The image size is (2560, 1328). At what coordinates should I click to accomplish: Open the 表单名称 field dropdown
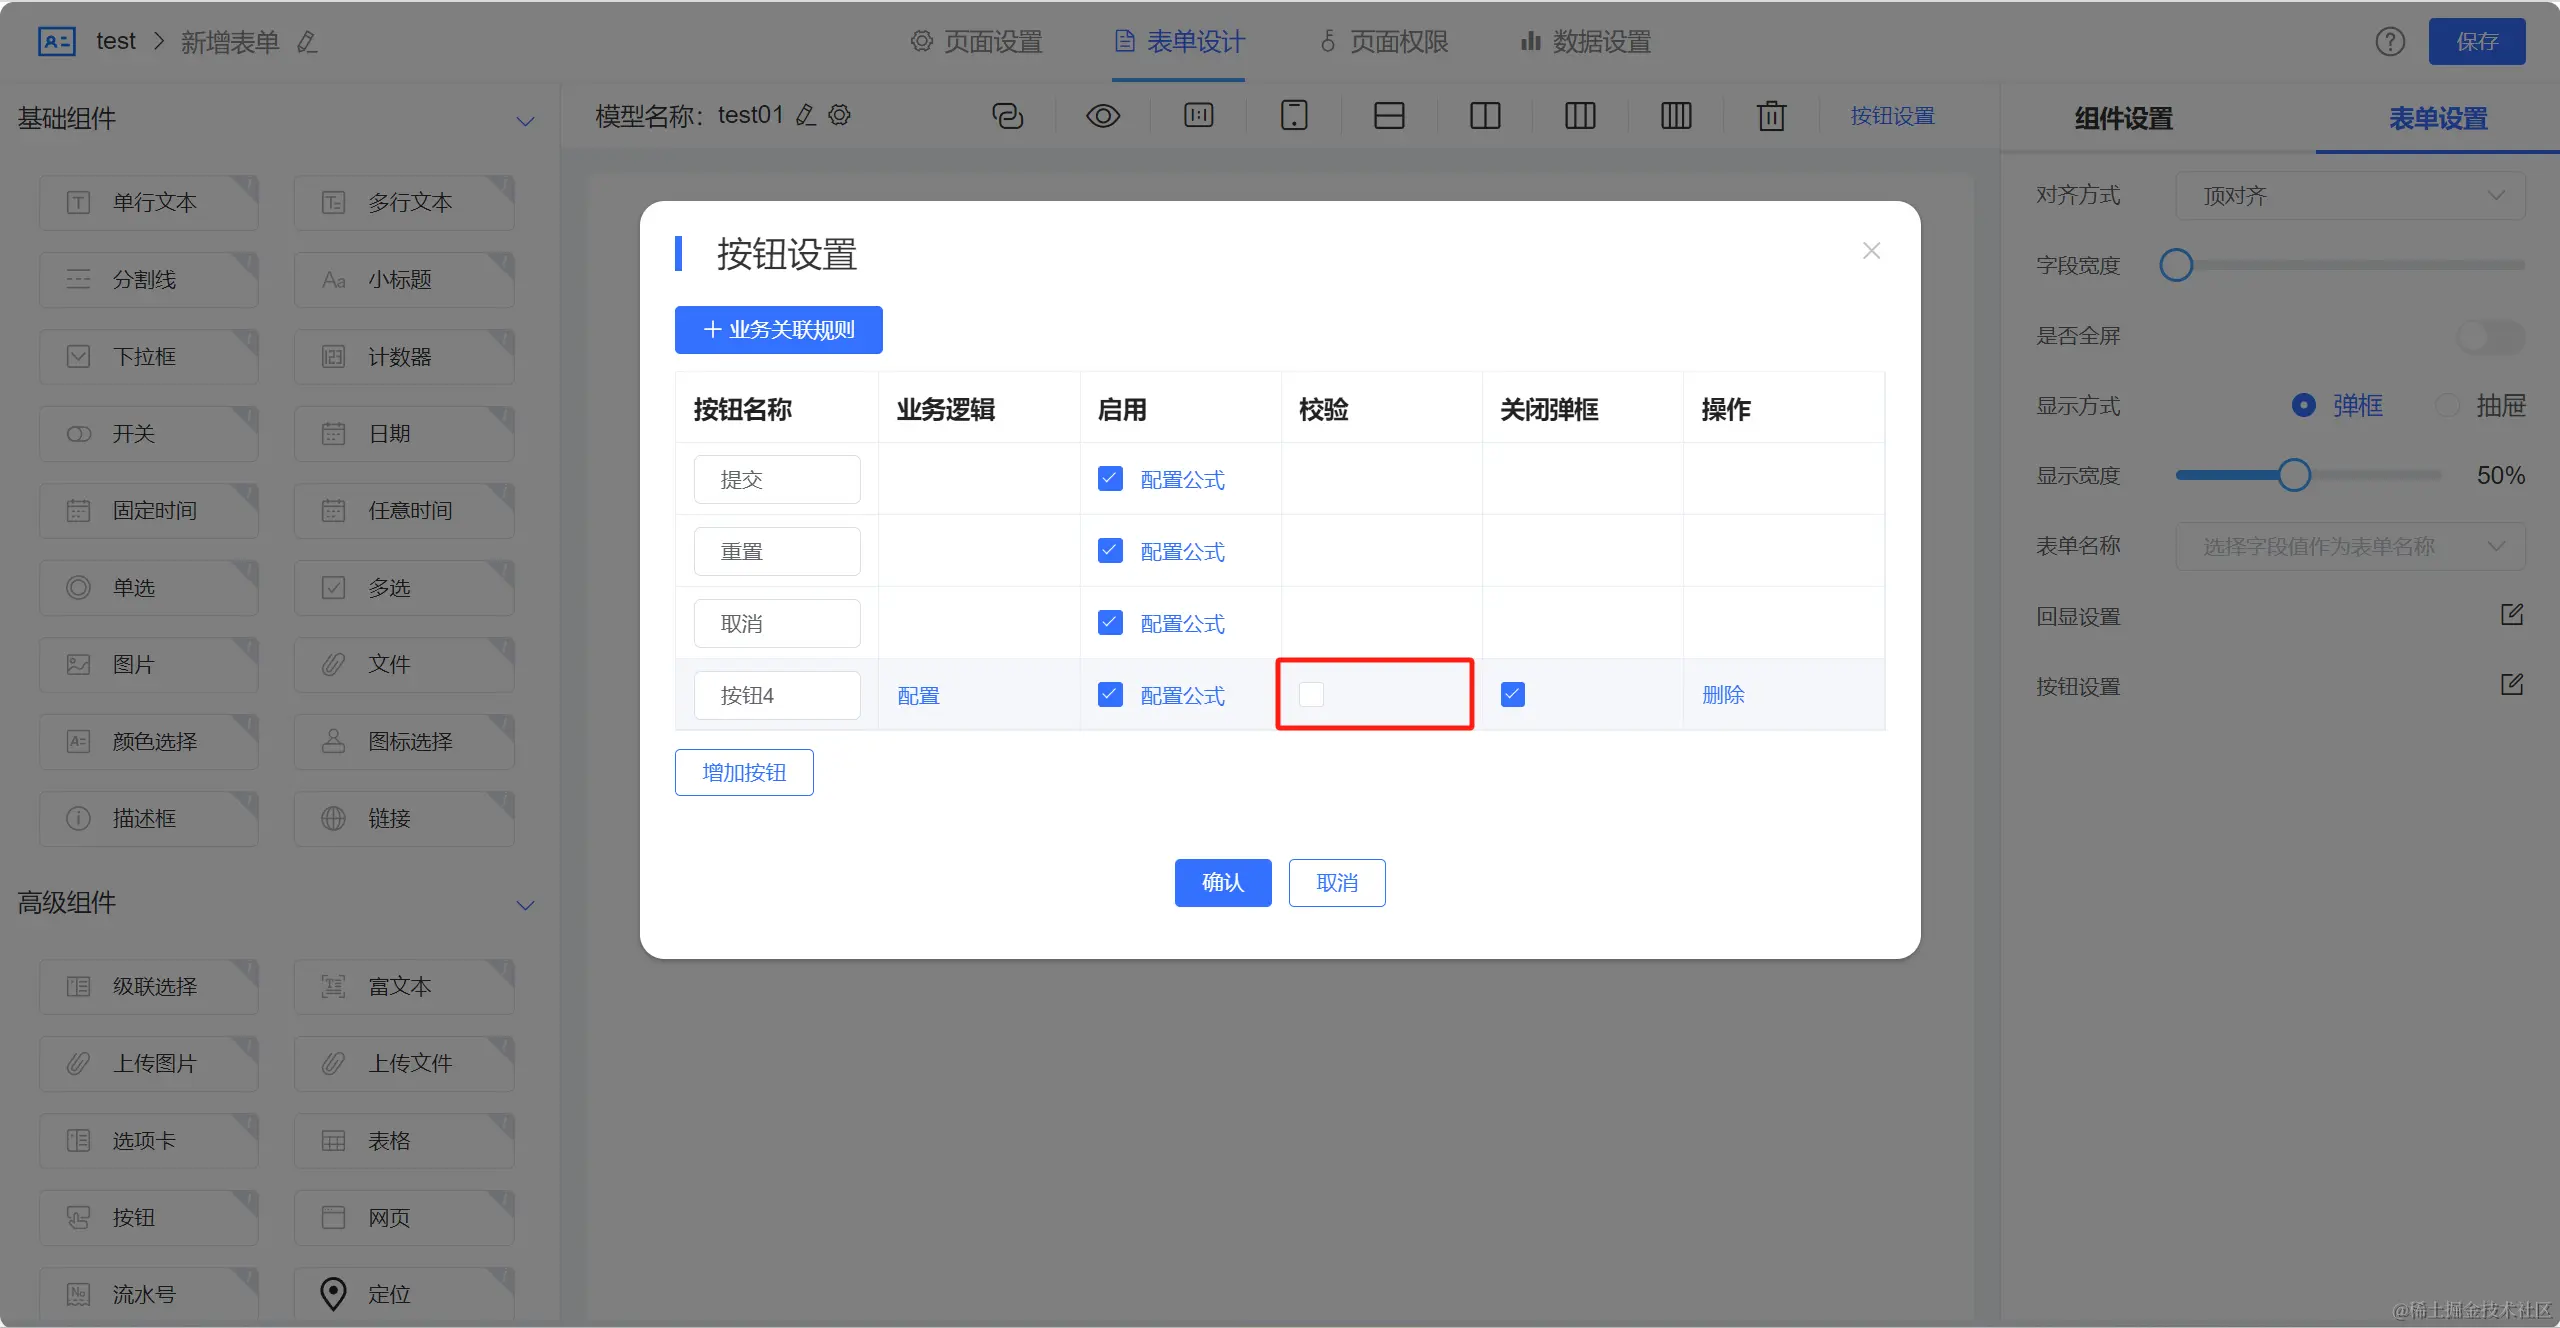tap(2350, 546)
